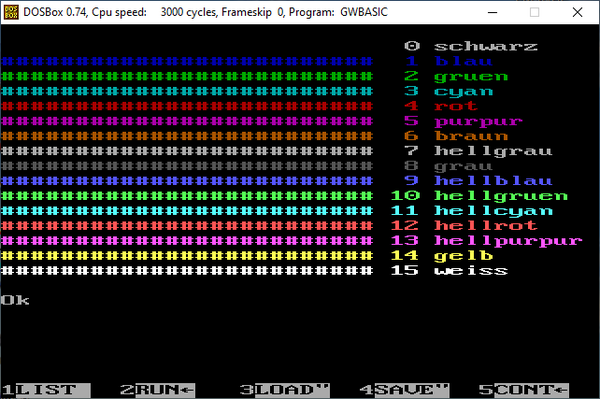Select the LIST function key label

point(53,390)
